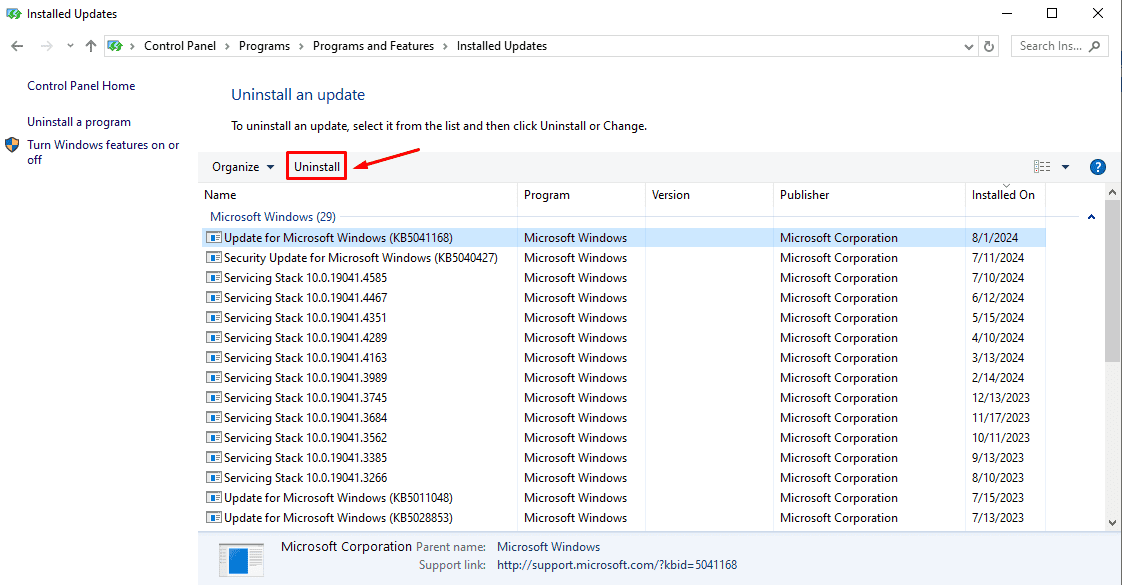Select Servicing Stack 10.0.19041.4351
Screen dimensions: 1122x585
(x=624, y=318)
